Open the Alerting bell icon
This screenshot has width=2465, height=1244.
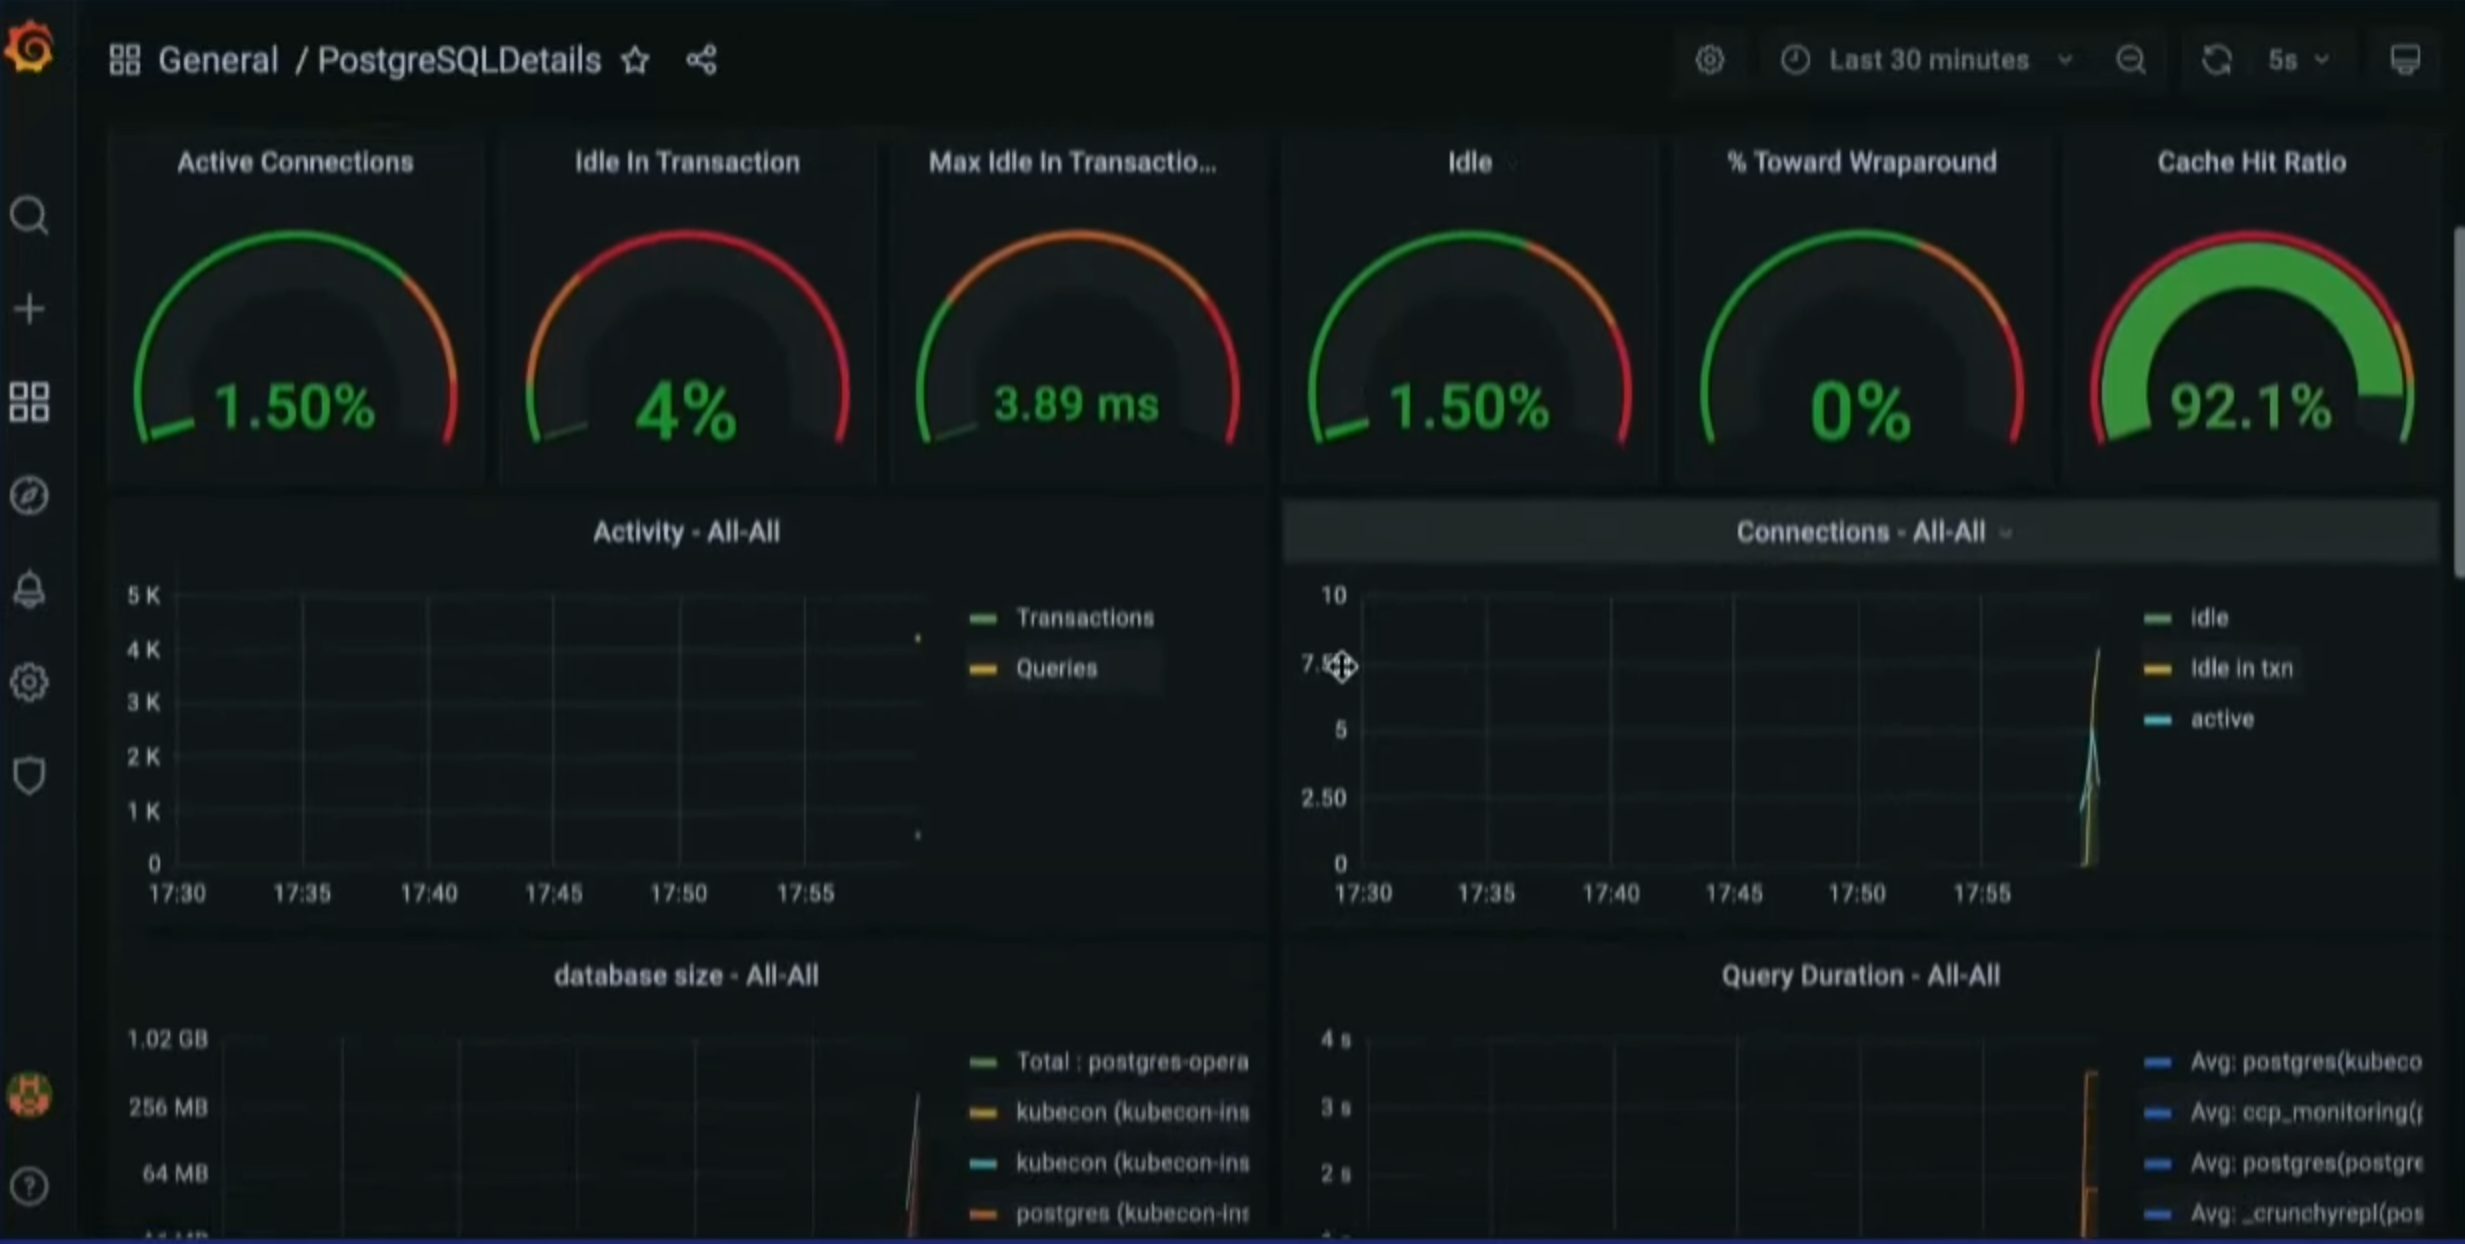pyautogui.click(x=29, y=589)
